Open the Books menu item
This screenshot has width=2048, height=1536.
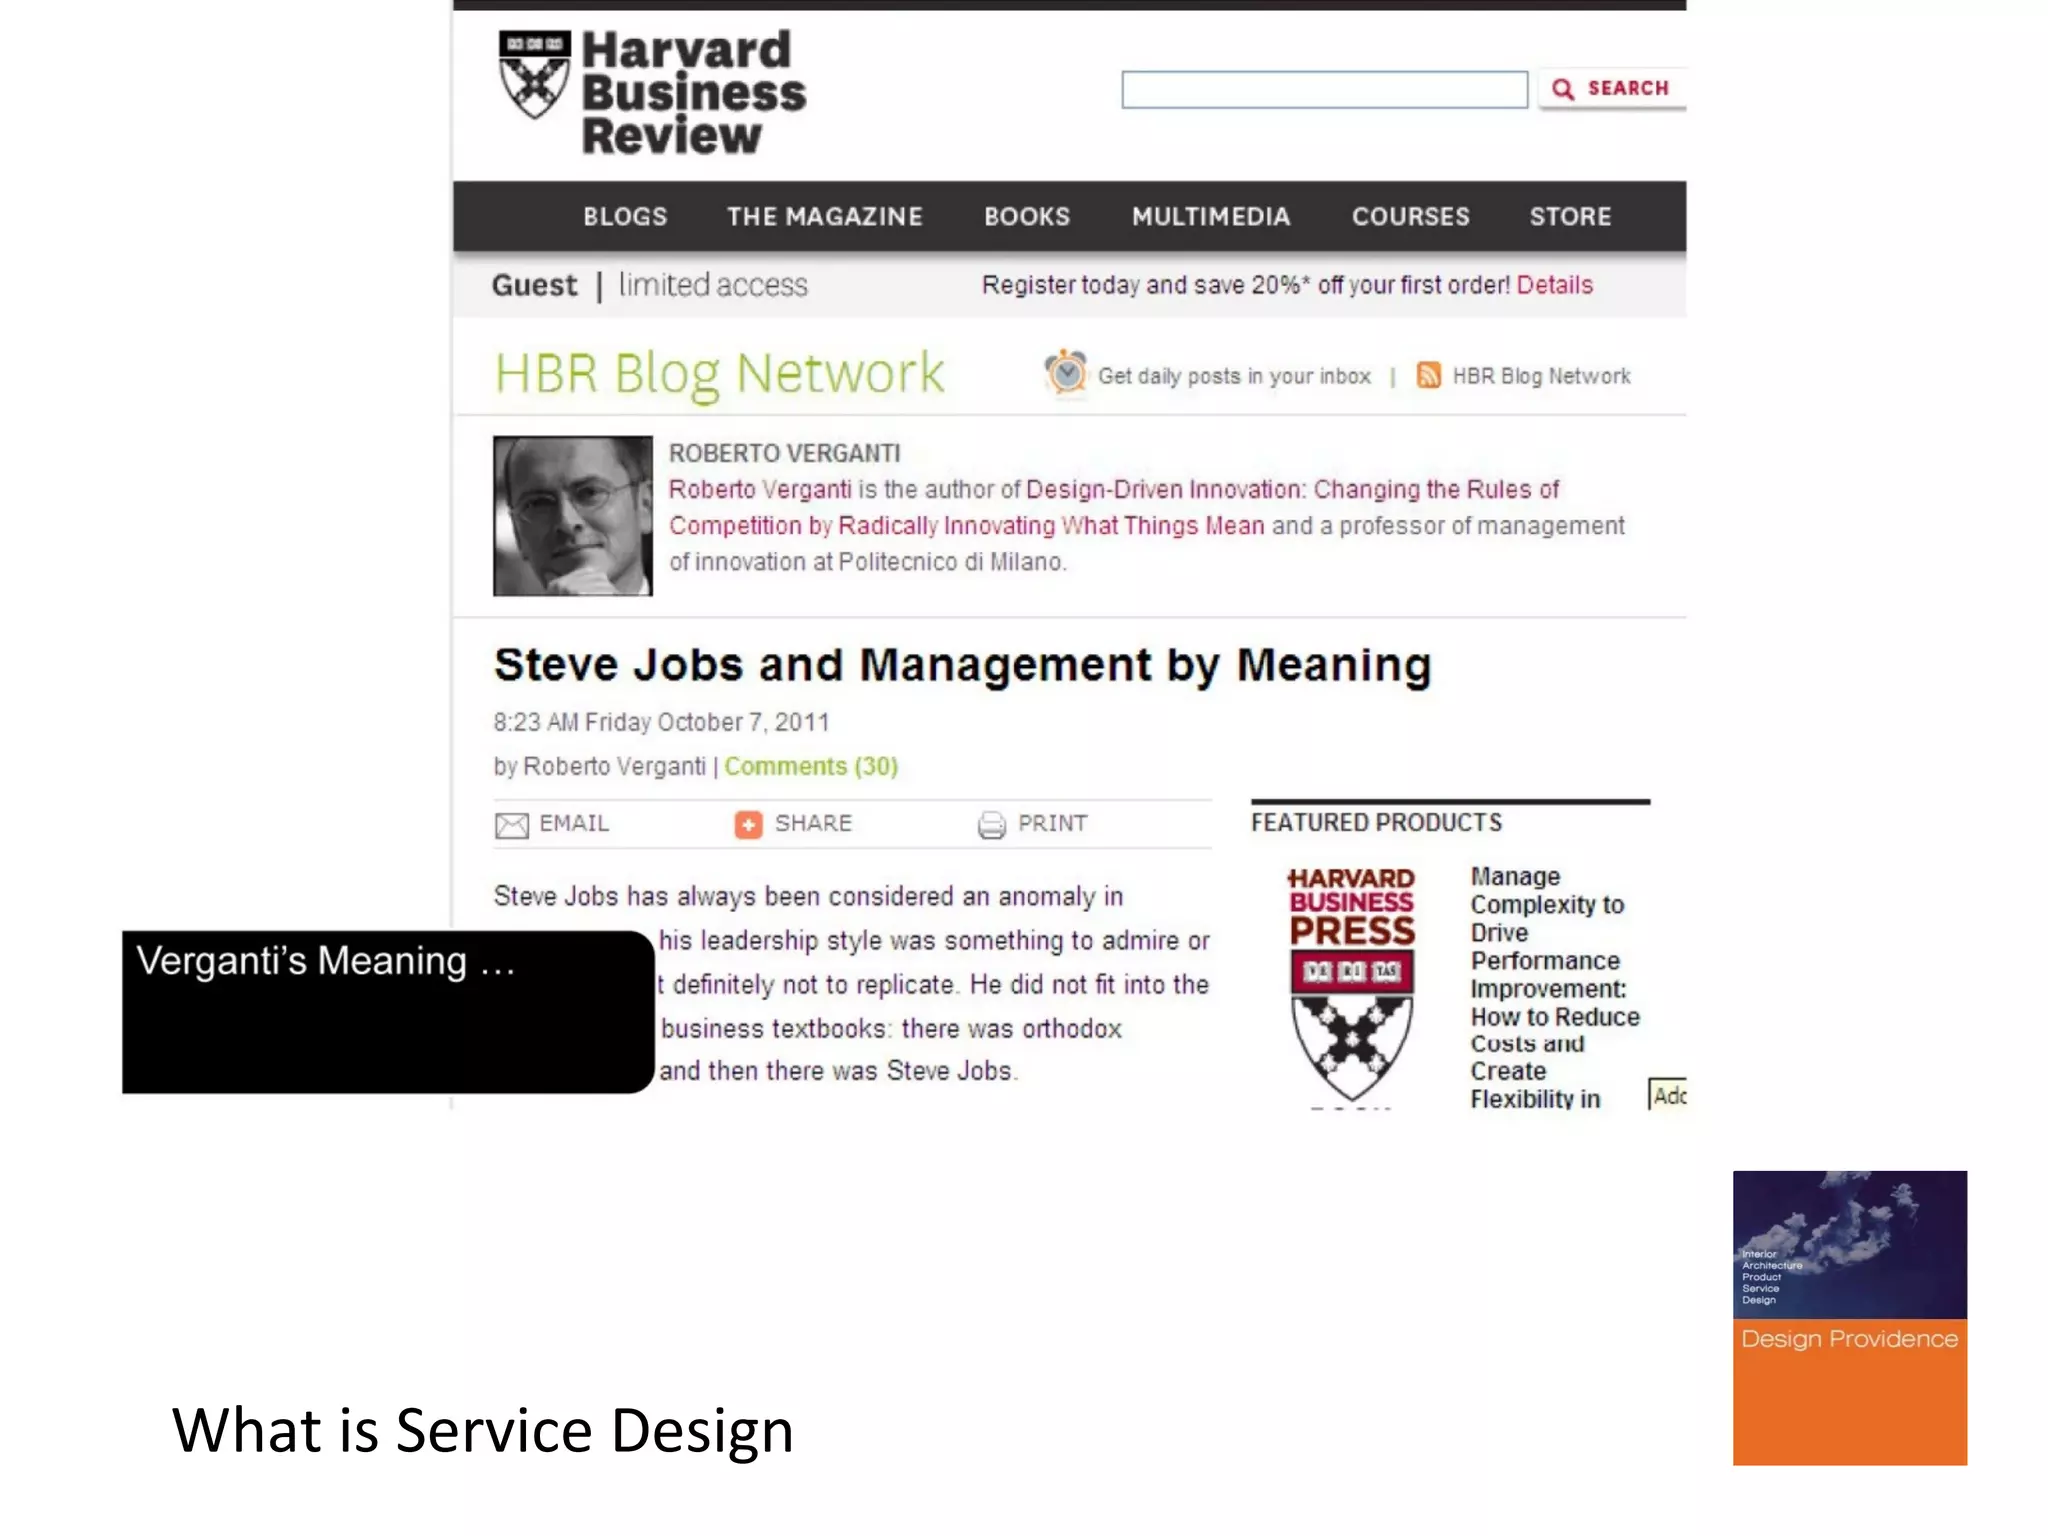1027,217
